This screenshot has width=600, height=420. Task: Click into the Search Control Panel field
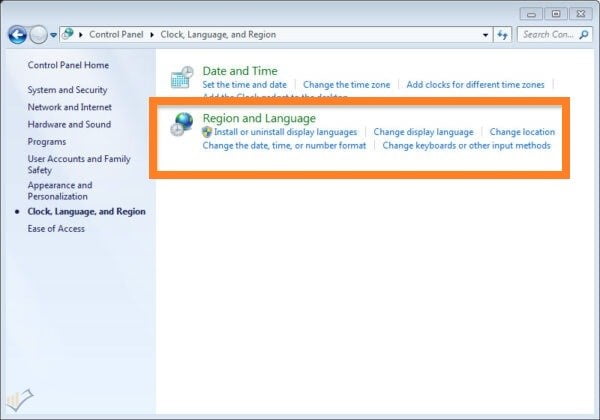tap(548, 34)
